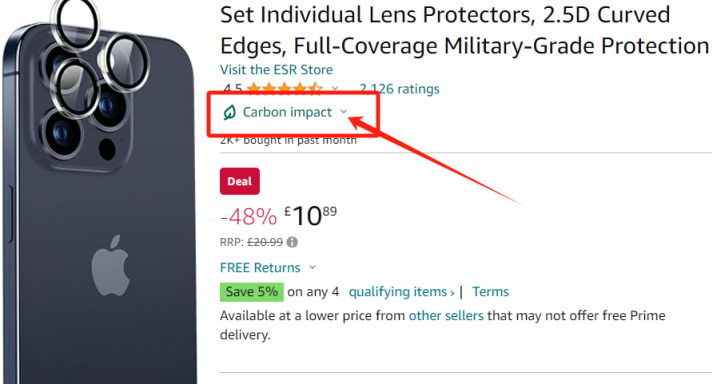Click the green leaf Carbon impact icon
717x384 pixels.
229,112
